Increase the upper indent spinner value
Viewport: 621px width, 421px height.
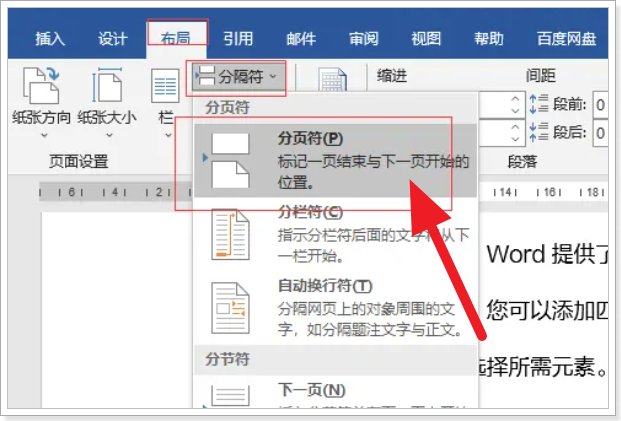pyautogui.click(x=515, y=99)
